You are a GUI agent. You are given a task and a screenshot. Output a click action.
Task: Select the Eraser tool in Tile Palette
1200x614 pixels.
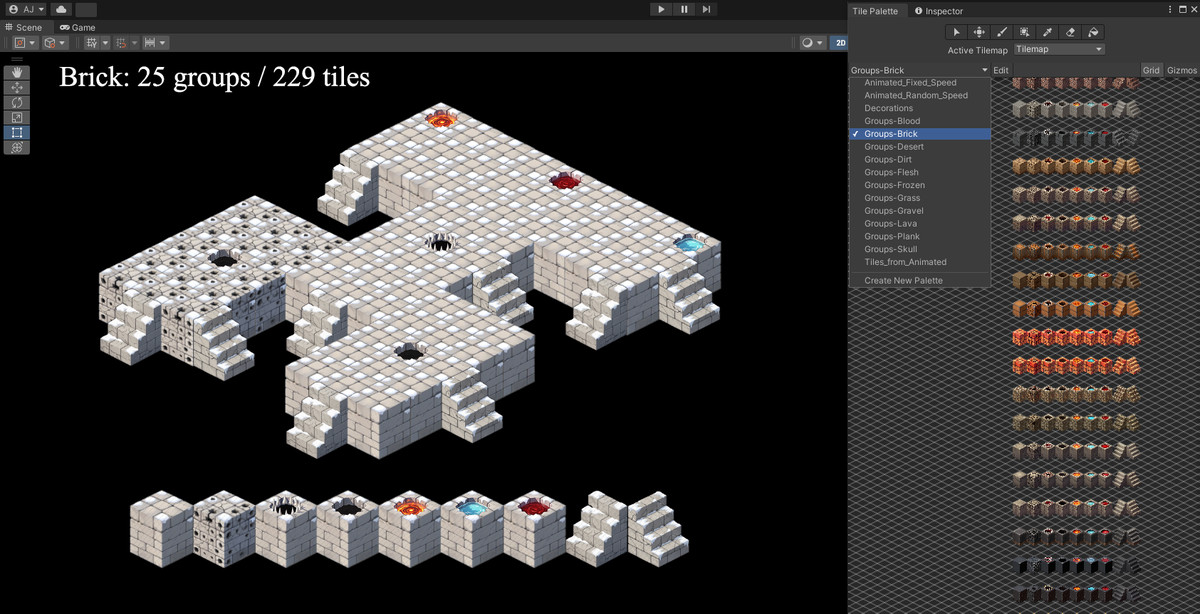click(x=1070, y=32)
